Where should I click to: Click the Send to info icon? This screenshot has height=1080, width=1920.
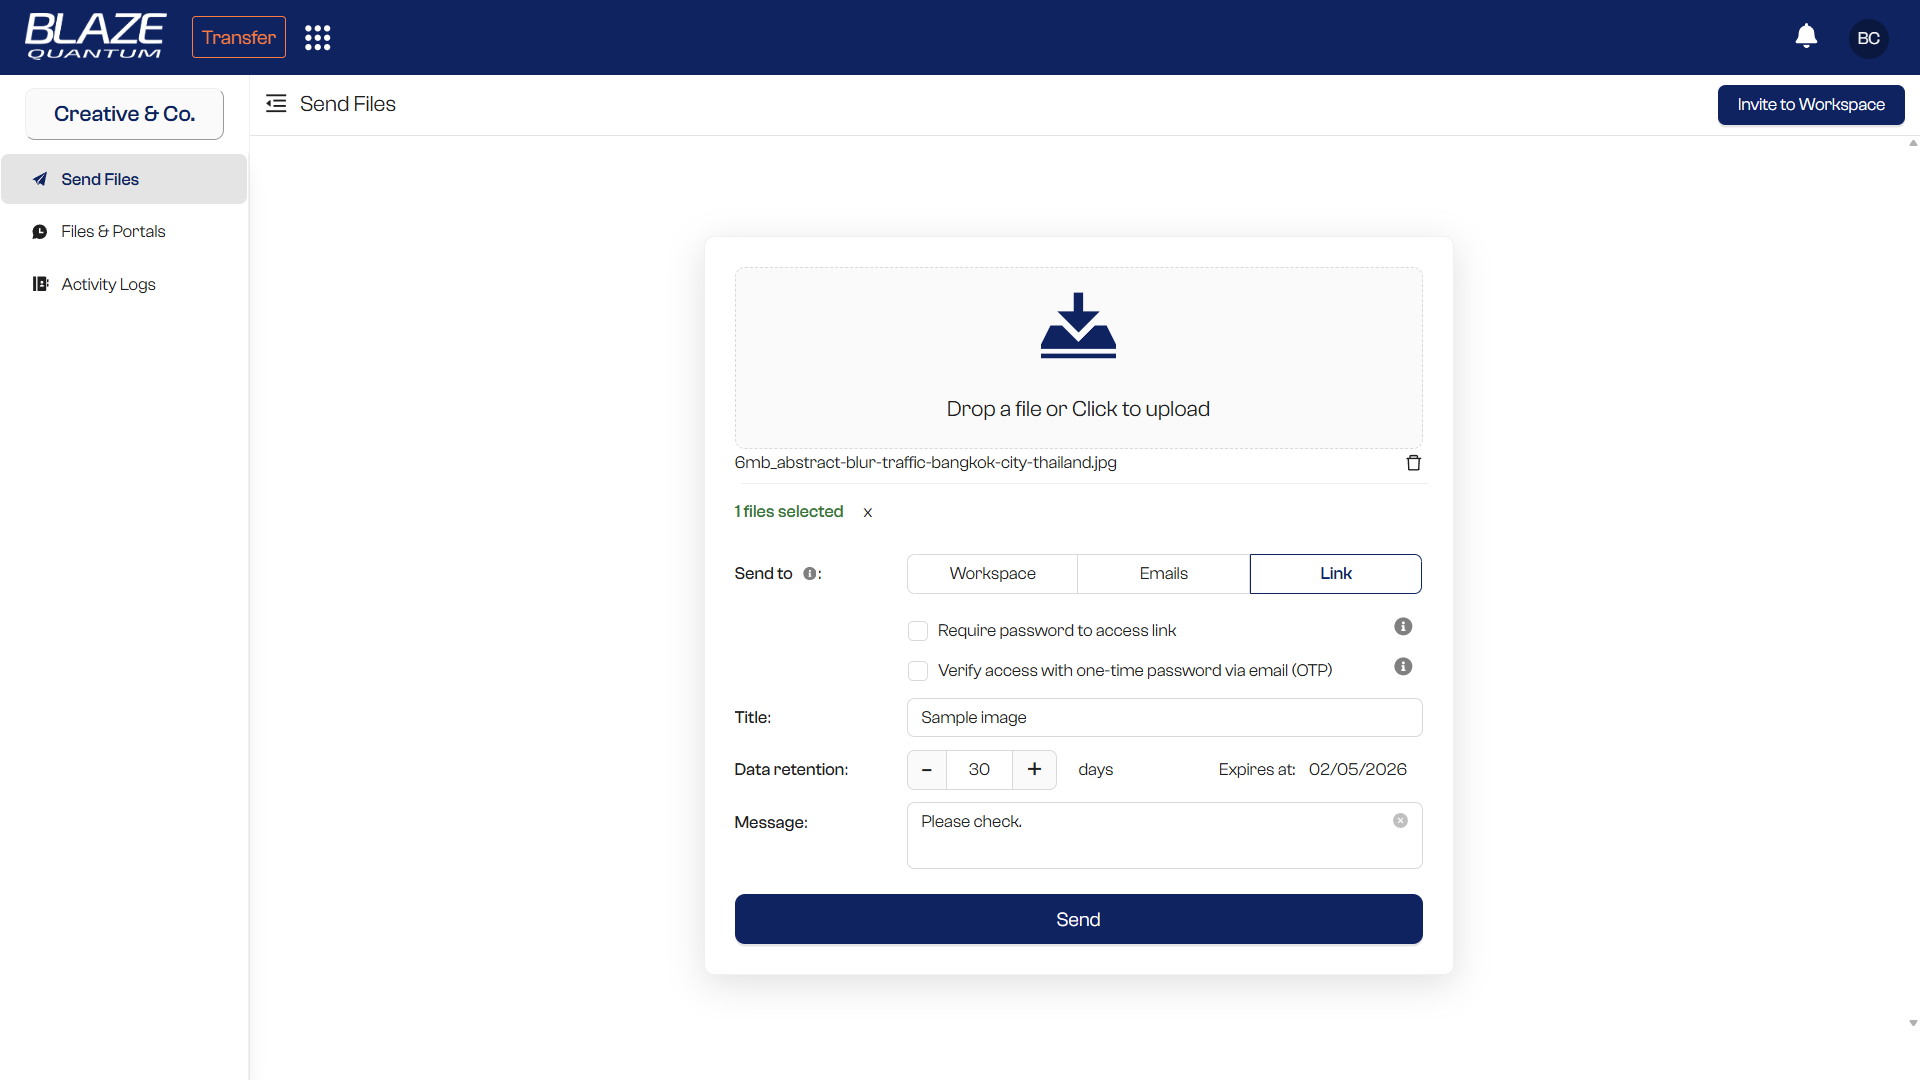pos(809,574)
